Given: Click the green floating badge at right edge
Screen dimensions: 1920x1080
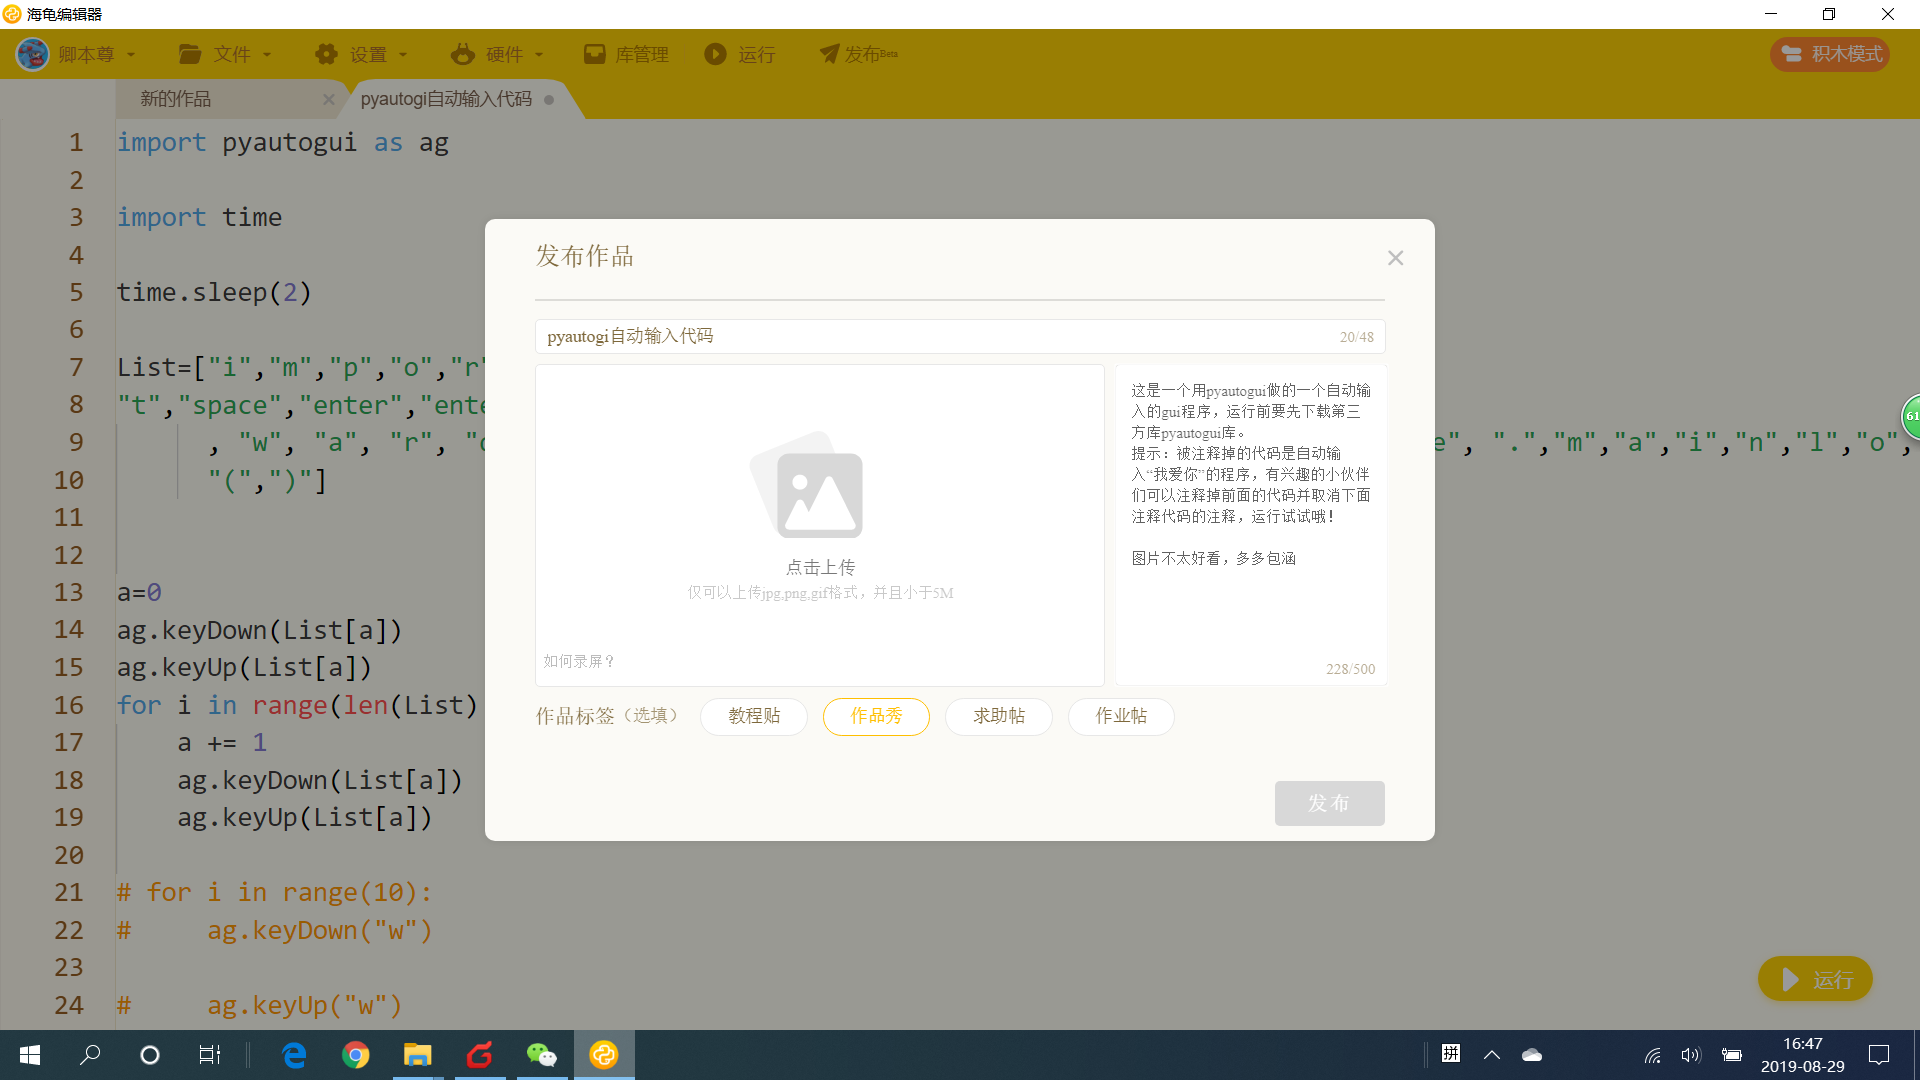Looking at the screenshot, I should click(1911, 416).
